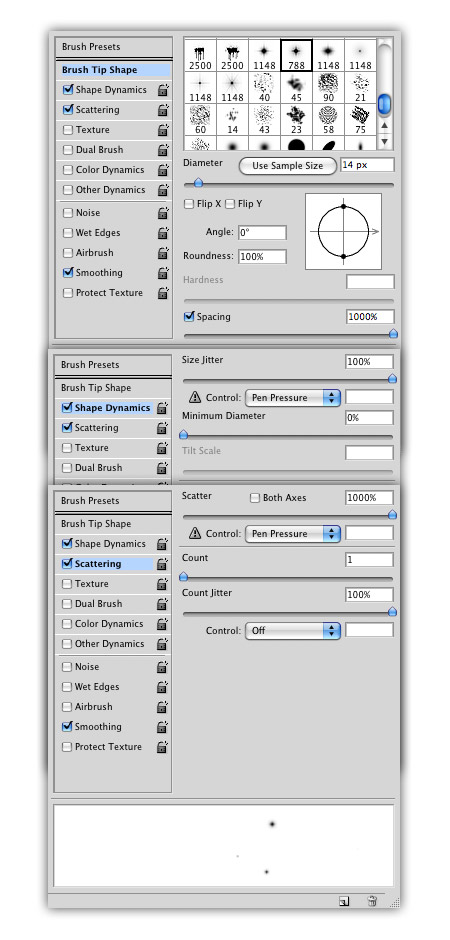The height and width of the screenshot is (940, 450).
Task: Click the trash icon to delete brush
Action: pos(372,900)
